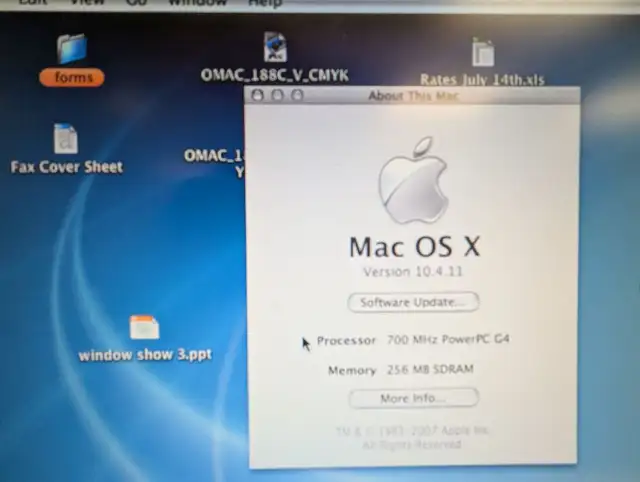Click the About This Mac title bar
640x482 pixels.
click(412, 96)
